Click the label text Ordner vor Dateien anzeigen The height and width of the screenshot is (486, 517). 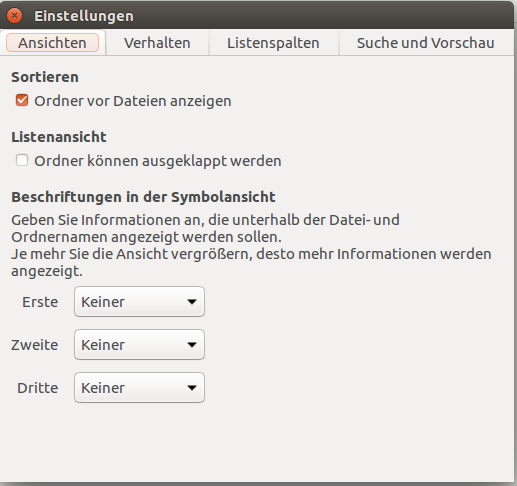point(133,101)
